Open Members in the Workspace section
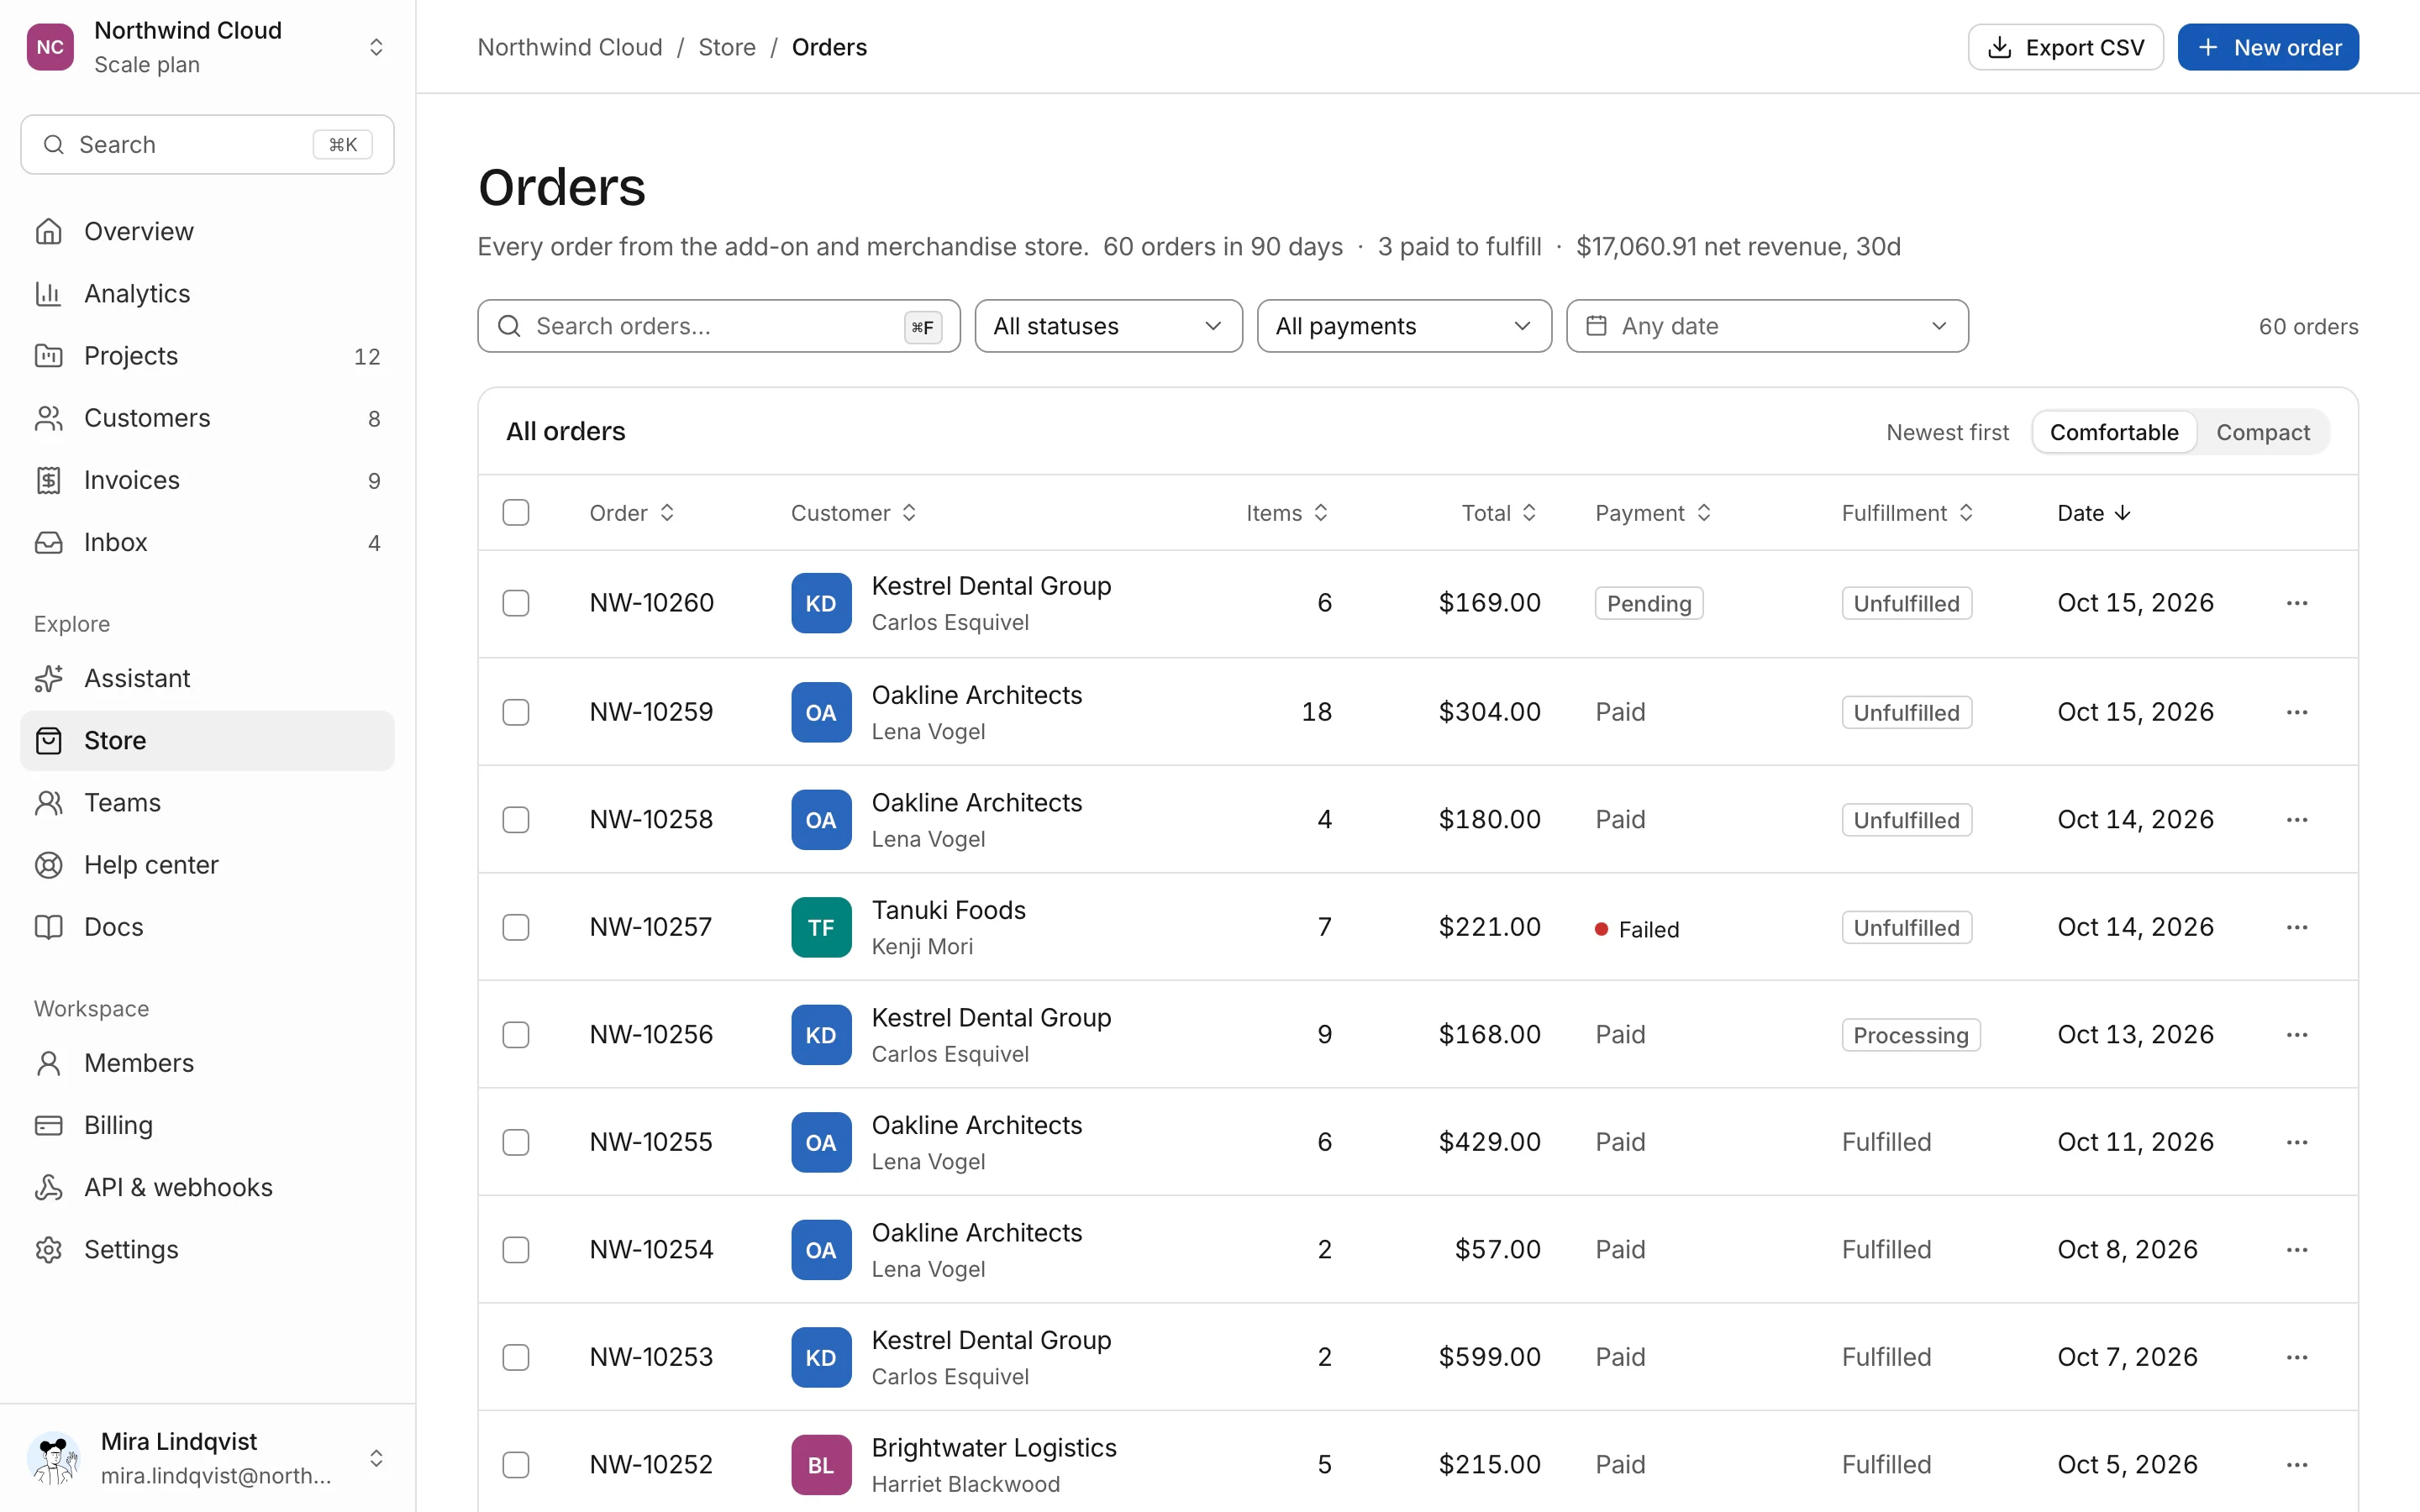2420x1512 pixels. 207,1063
